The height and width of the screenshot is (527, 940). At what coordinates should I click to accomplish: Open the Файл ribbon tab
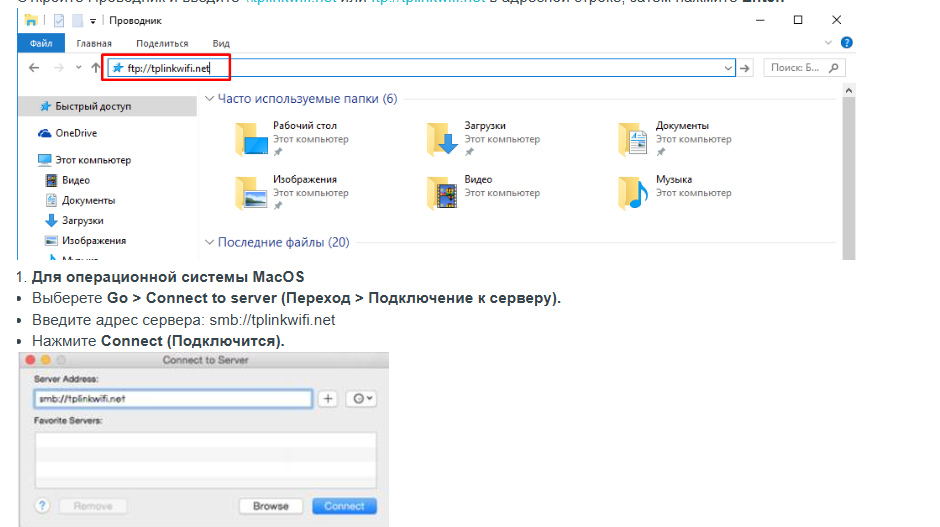(41, 43)
